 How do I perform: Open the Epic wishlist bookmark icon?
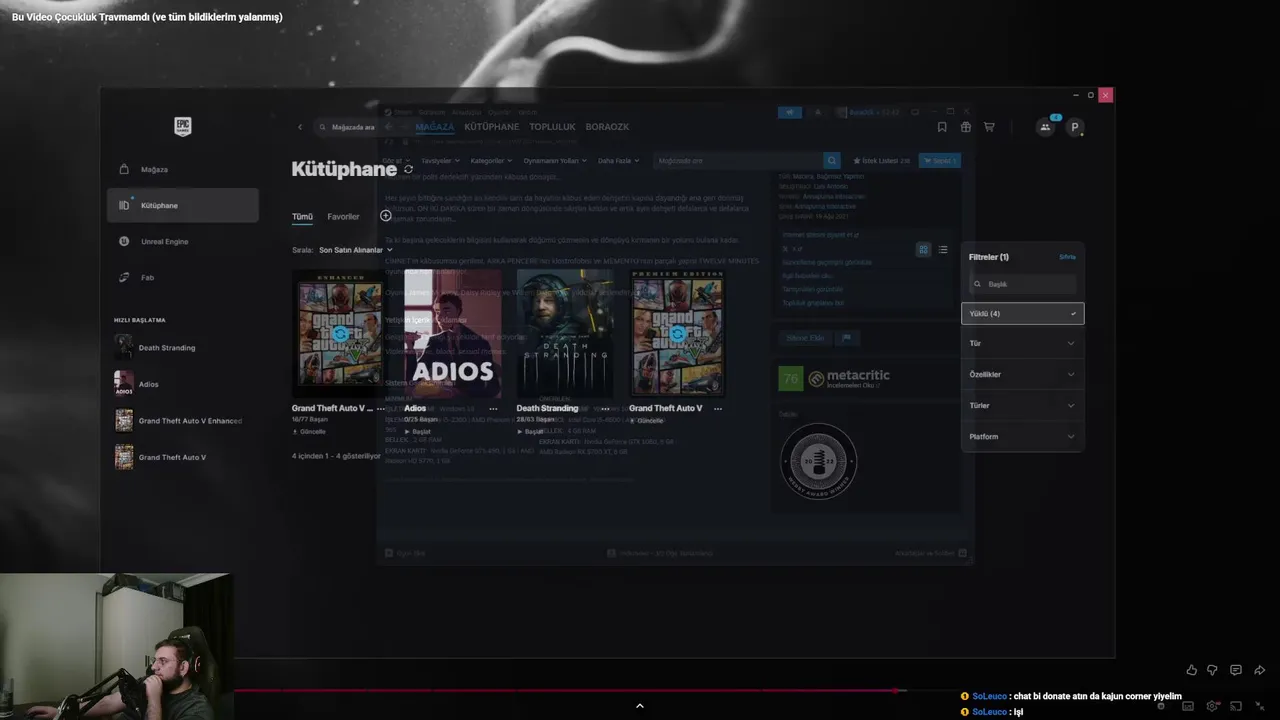[942, 127]
